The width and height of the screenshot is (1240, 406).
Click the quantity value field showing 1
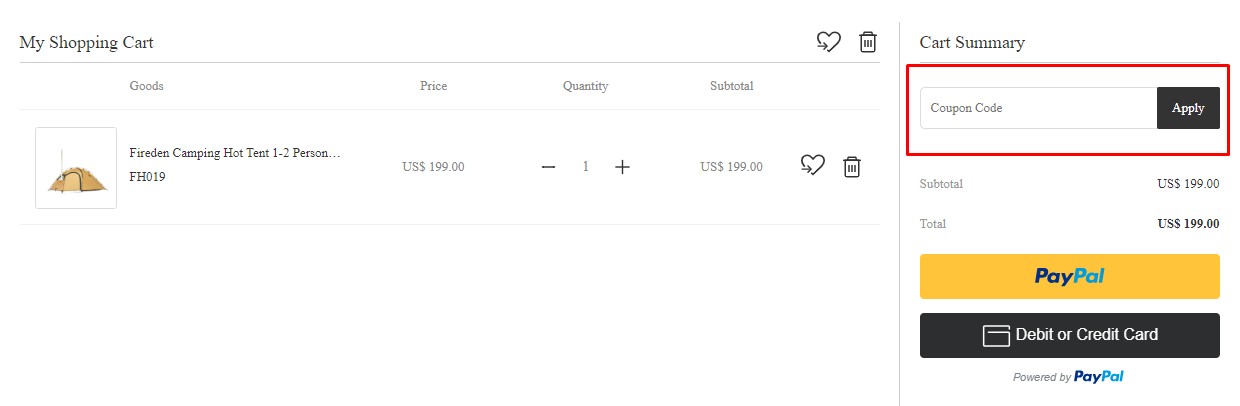[586, 167]
